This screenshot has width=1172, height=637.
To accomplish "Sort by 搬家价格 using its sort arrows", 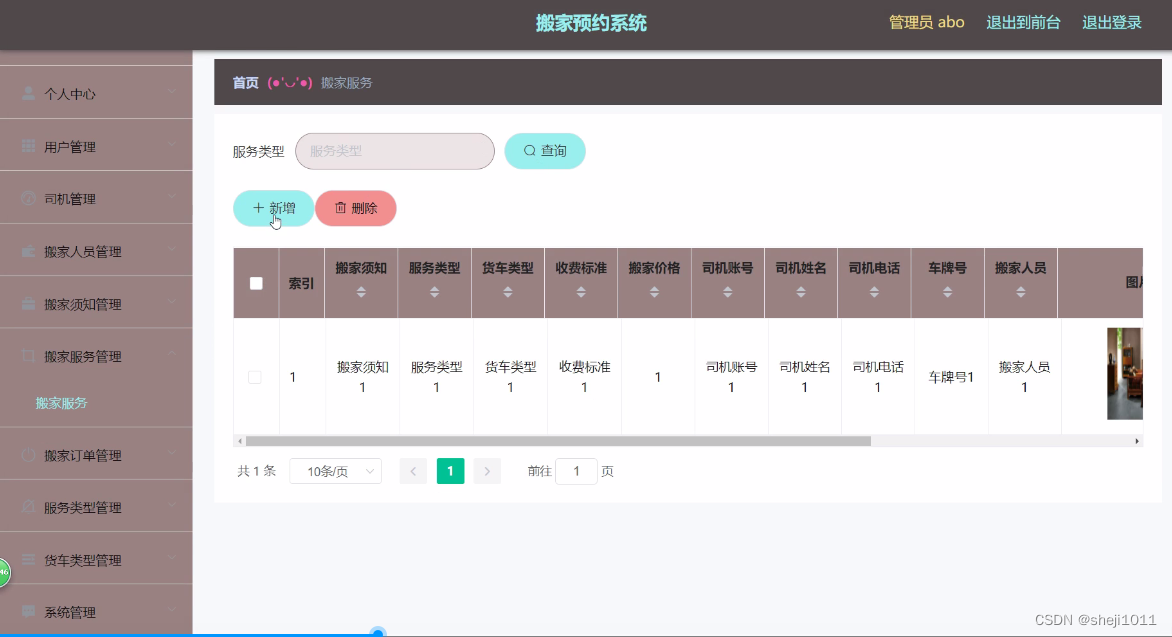I will tap(654, 292).
